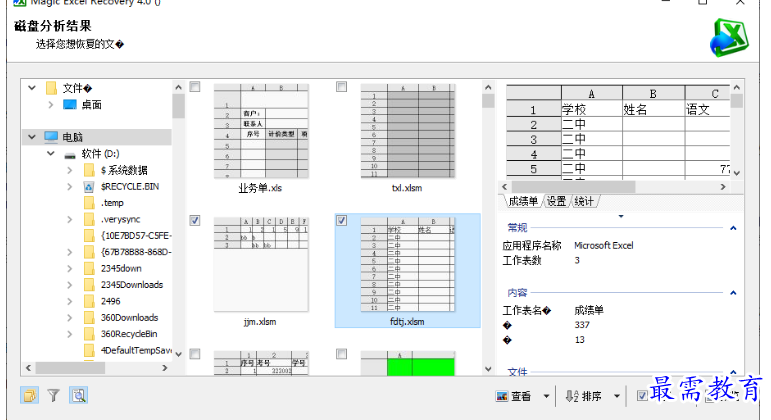Click the Magic Excel Recovery logo
This screenshot has height=420, width=771.
[729, 38]
